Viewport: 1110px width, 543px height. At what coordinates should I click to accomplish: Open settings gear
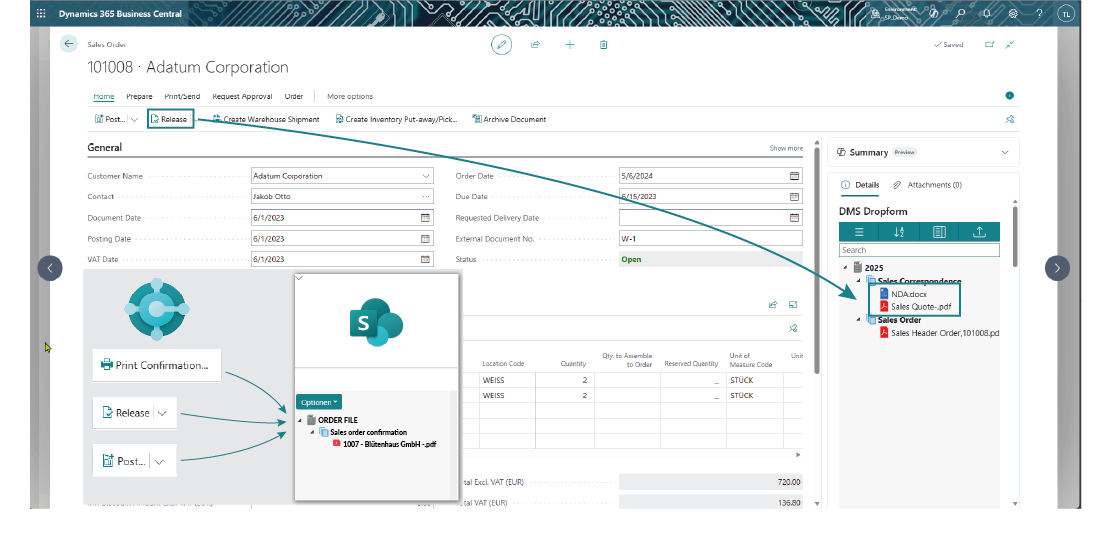(x=1013, y=13)
